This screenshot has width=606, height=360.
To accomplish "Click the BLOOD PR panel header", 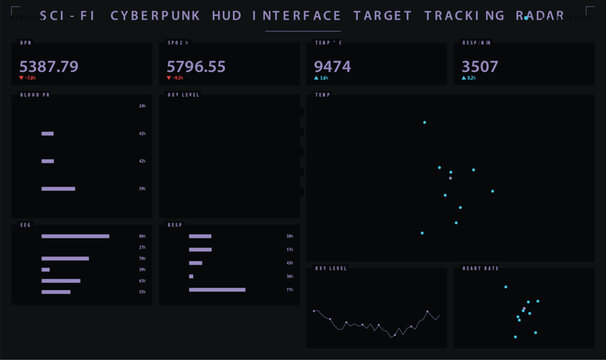I will click(x=35, y=95).
